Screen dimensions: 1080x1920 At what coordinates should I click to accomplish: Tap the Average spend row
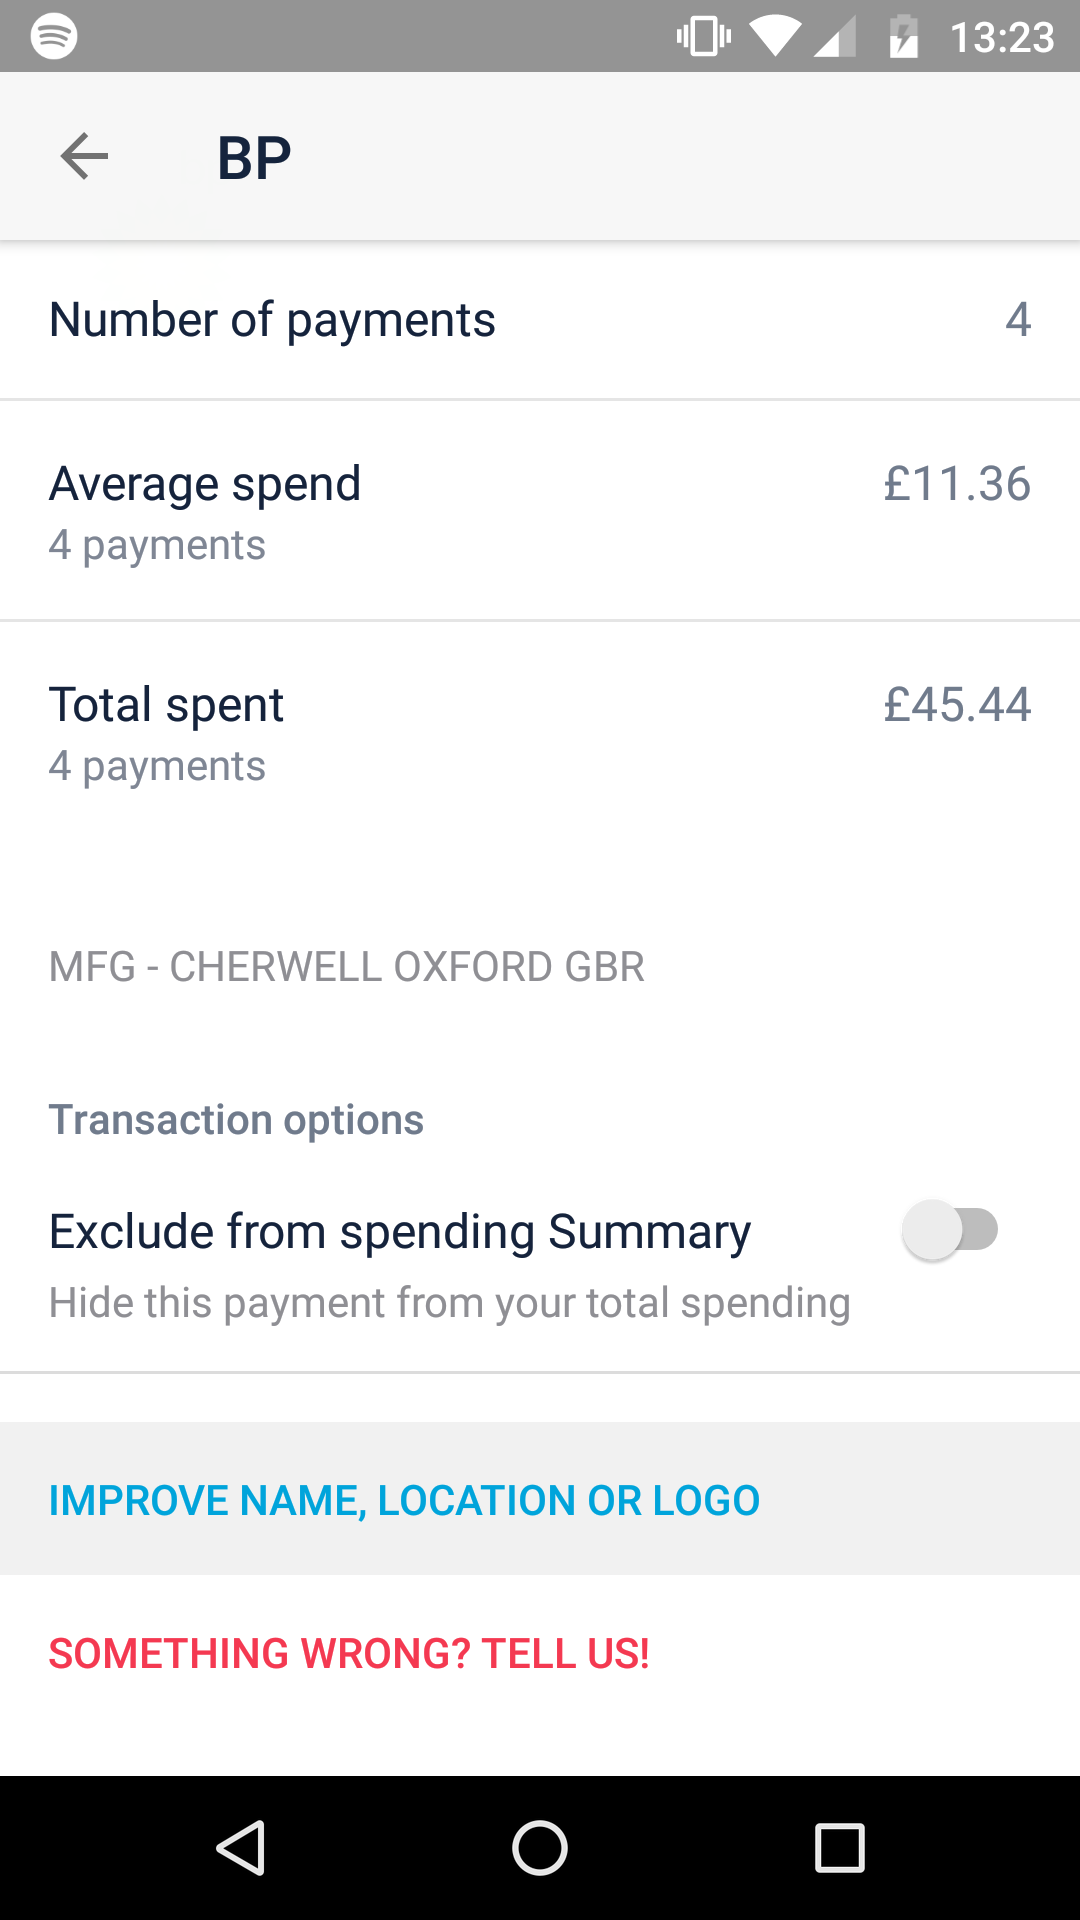[x=540, y=510]
